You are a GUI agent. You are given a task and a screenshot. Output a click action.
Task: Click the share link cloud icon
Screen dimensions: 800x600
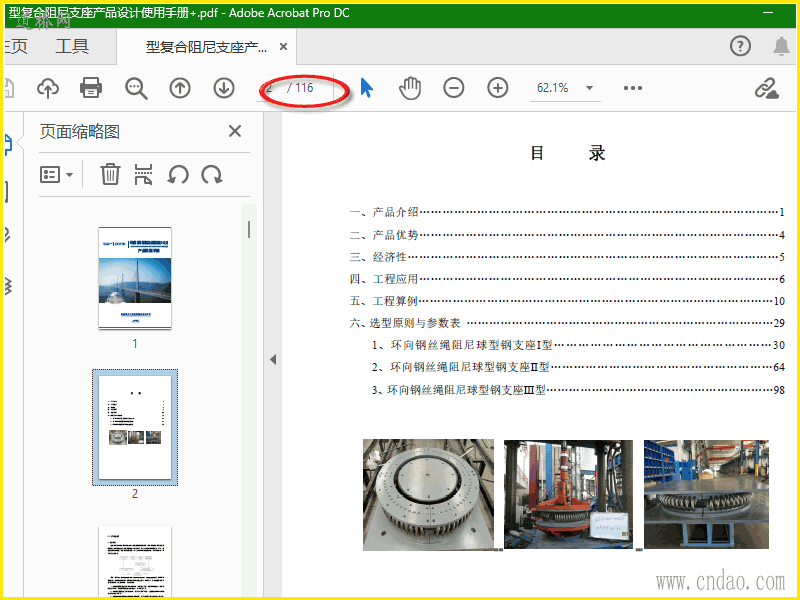click(767, 88)
